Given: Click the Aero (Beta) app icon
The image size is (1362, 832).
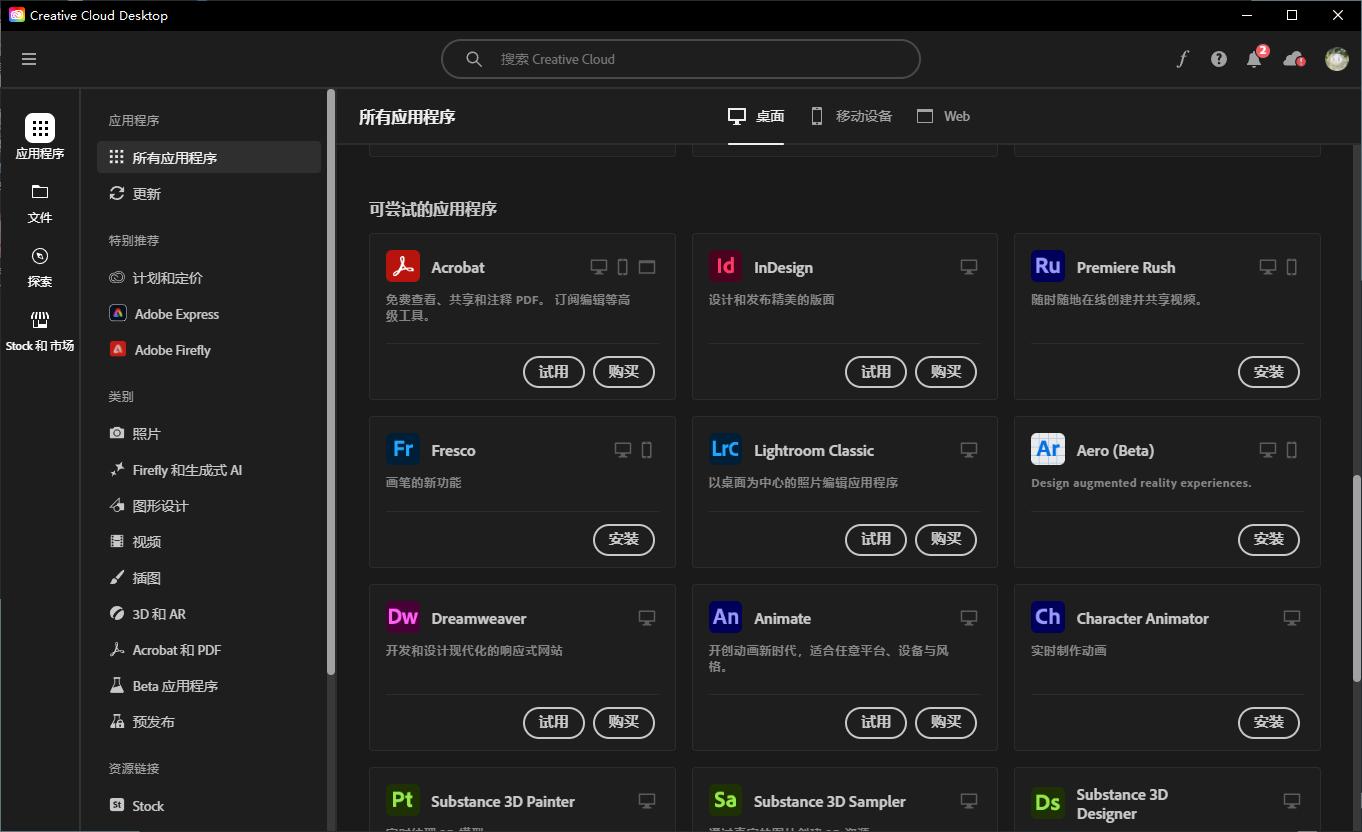Looking at the screenshot, I should pyautogui.click(x=1048, y=449).
